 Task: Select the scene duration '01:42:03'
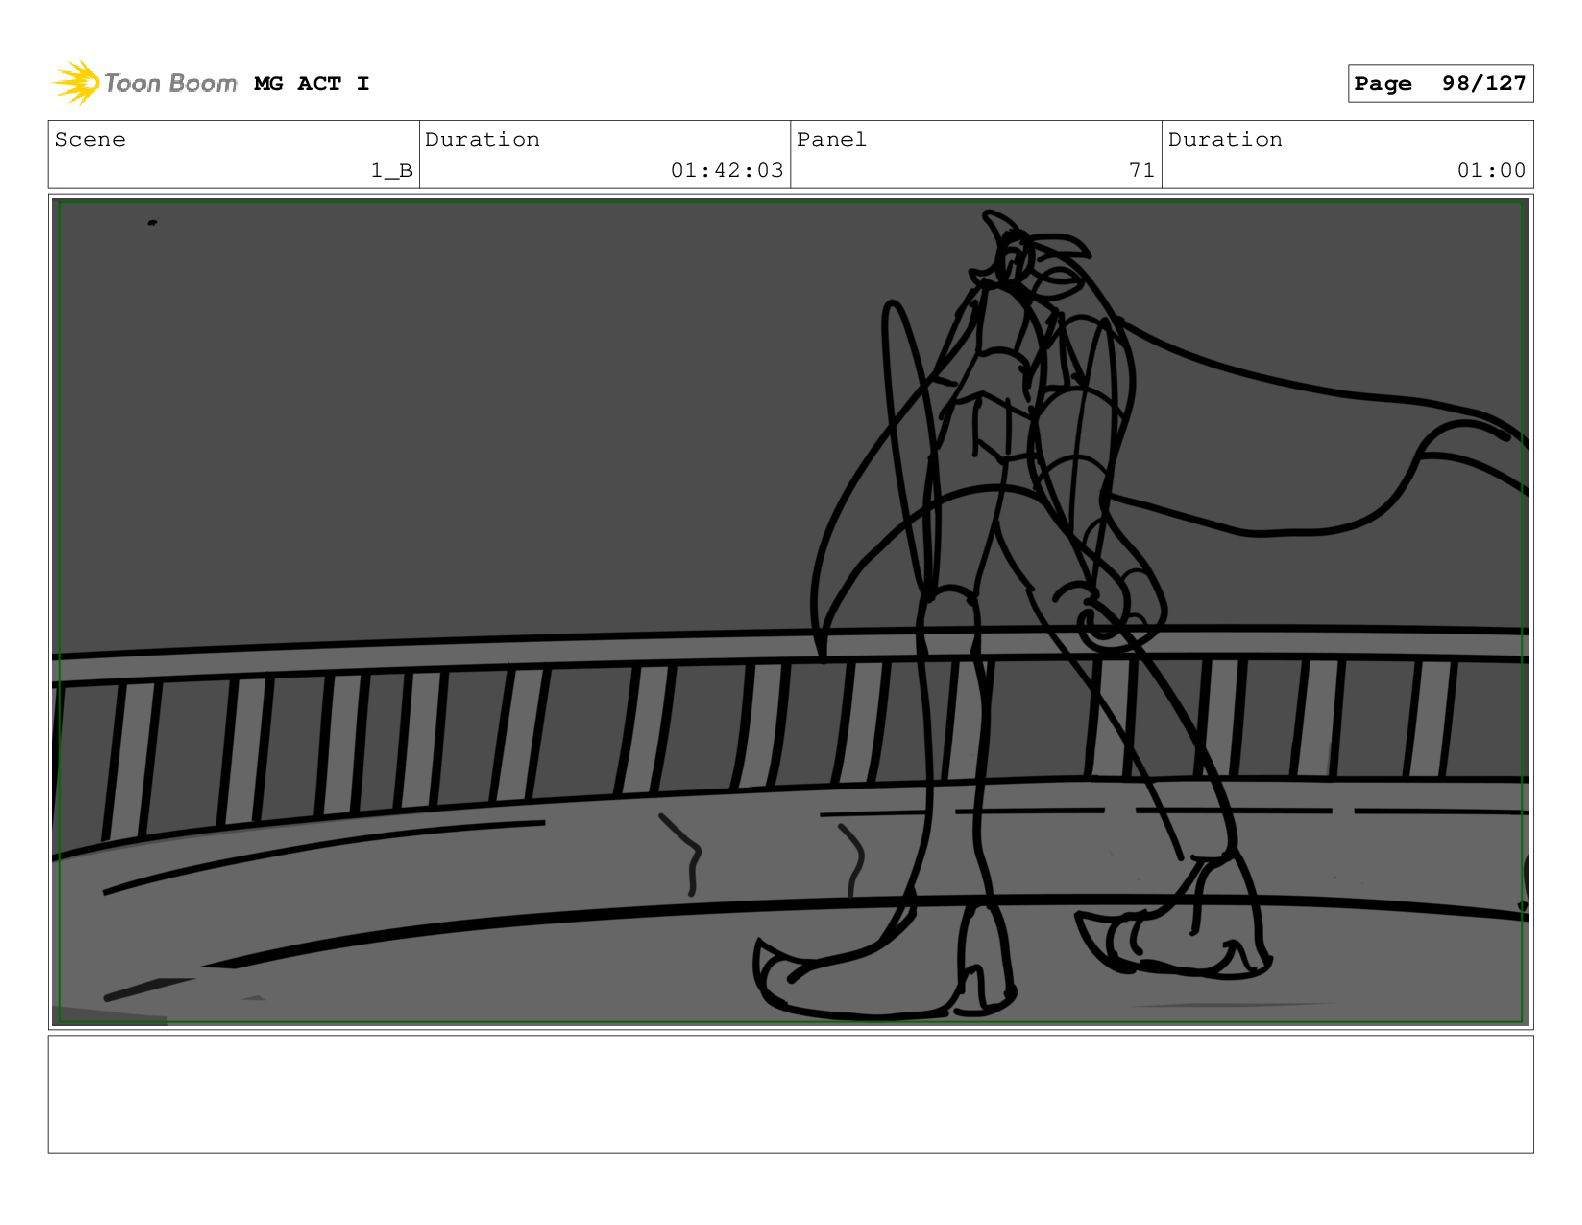tap(727, 171)
